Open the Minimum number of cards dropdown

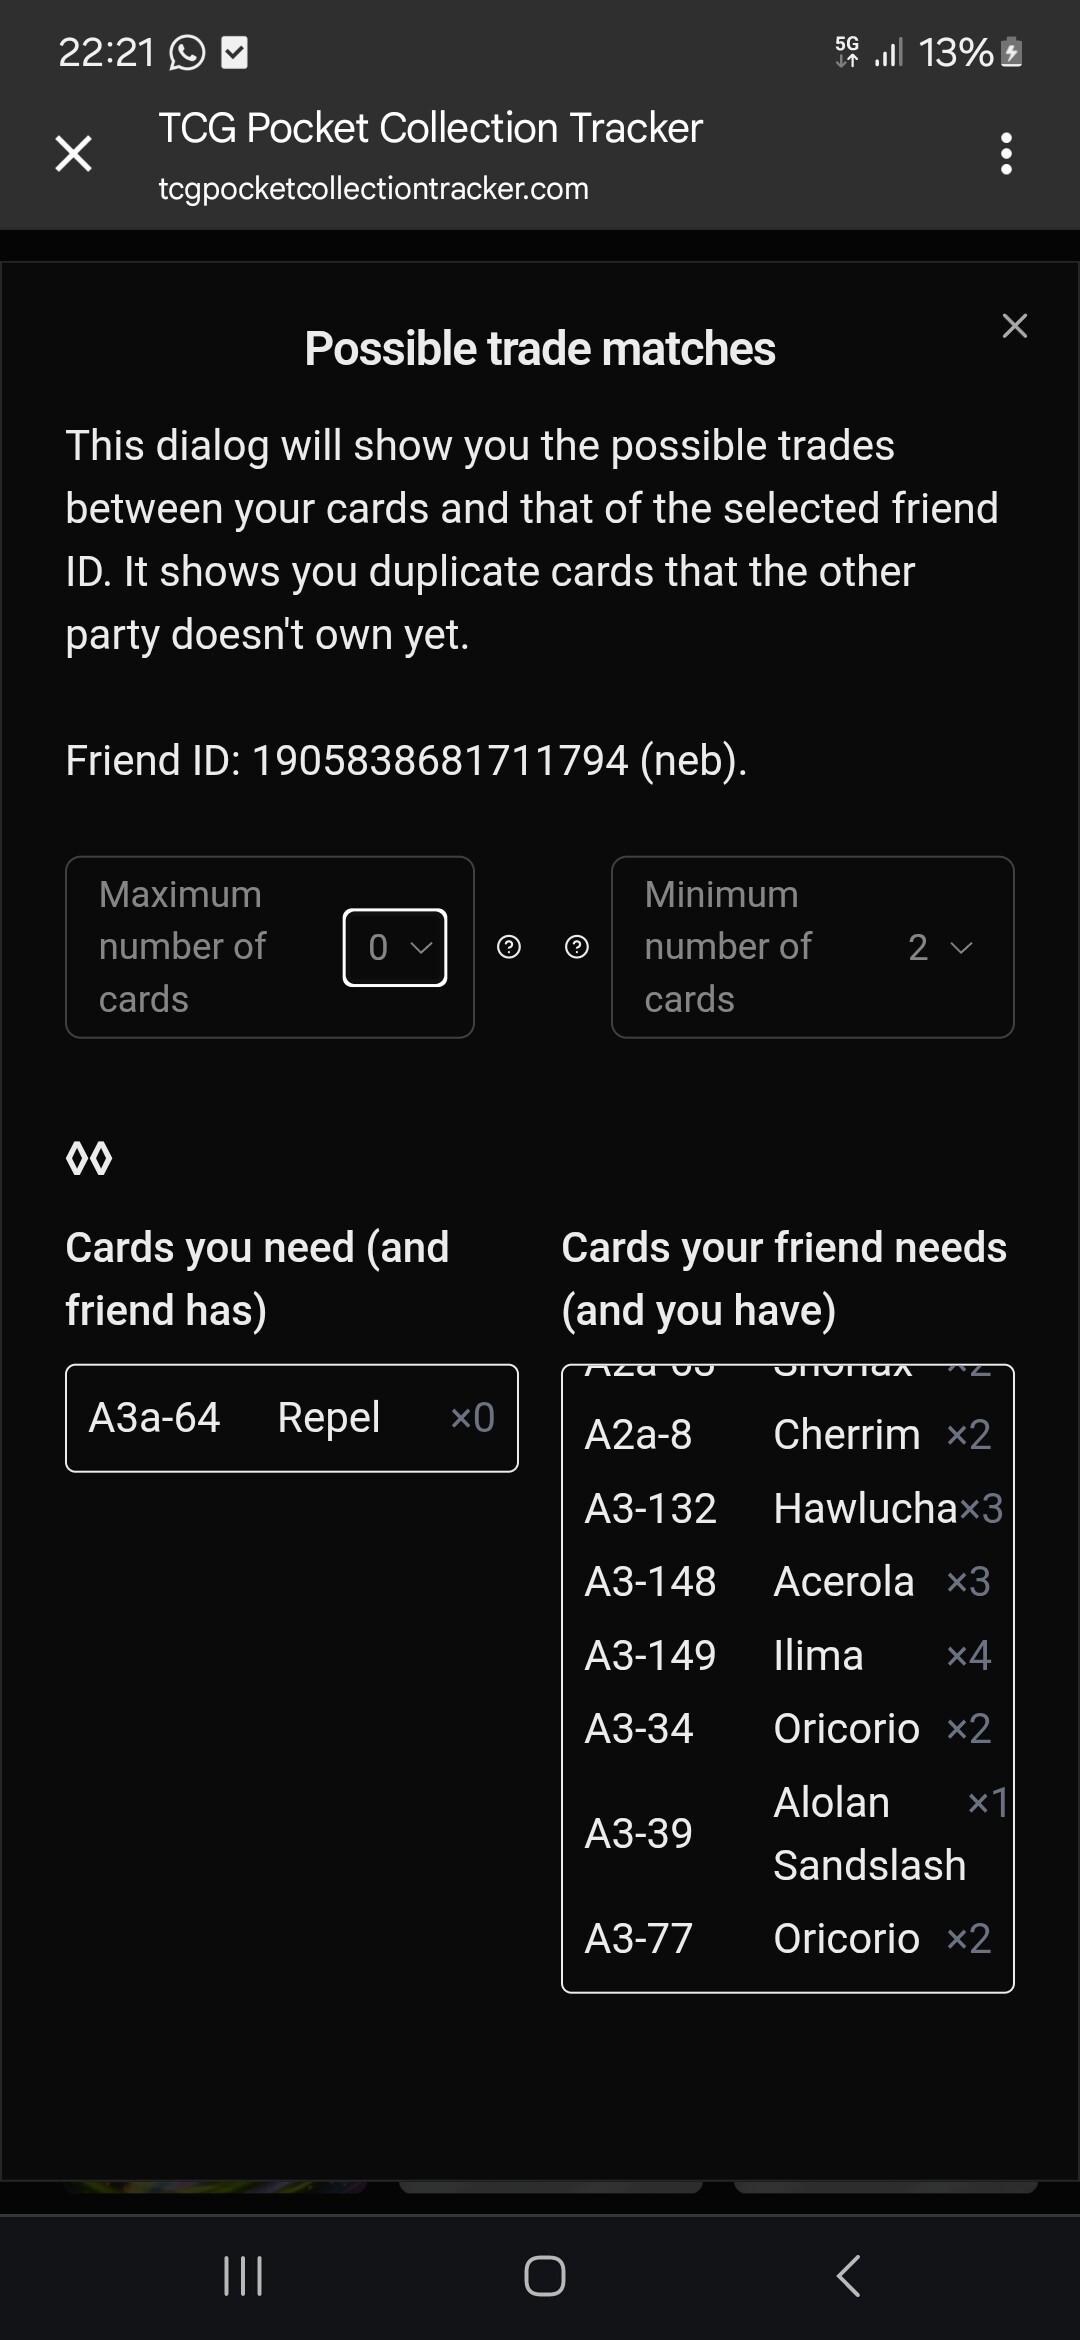click(x=939, y=947)
